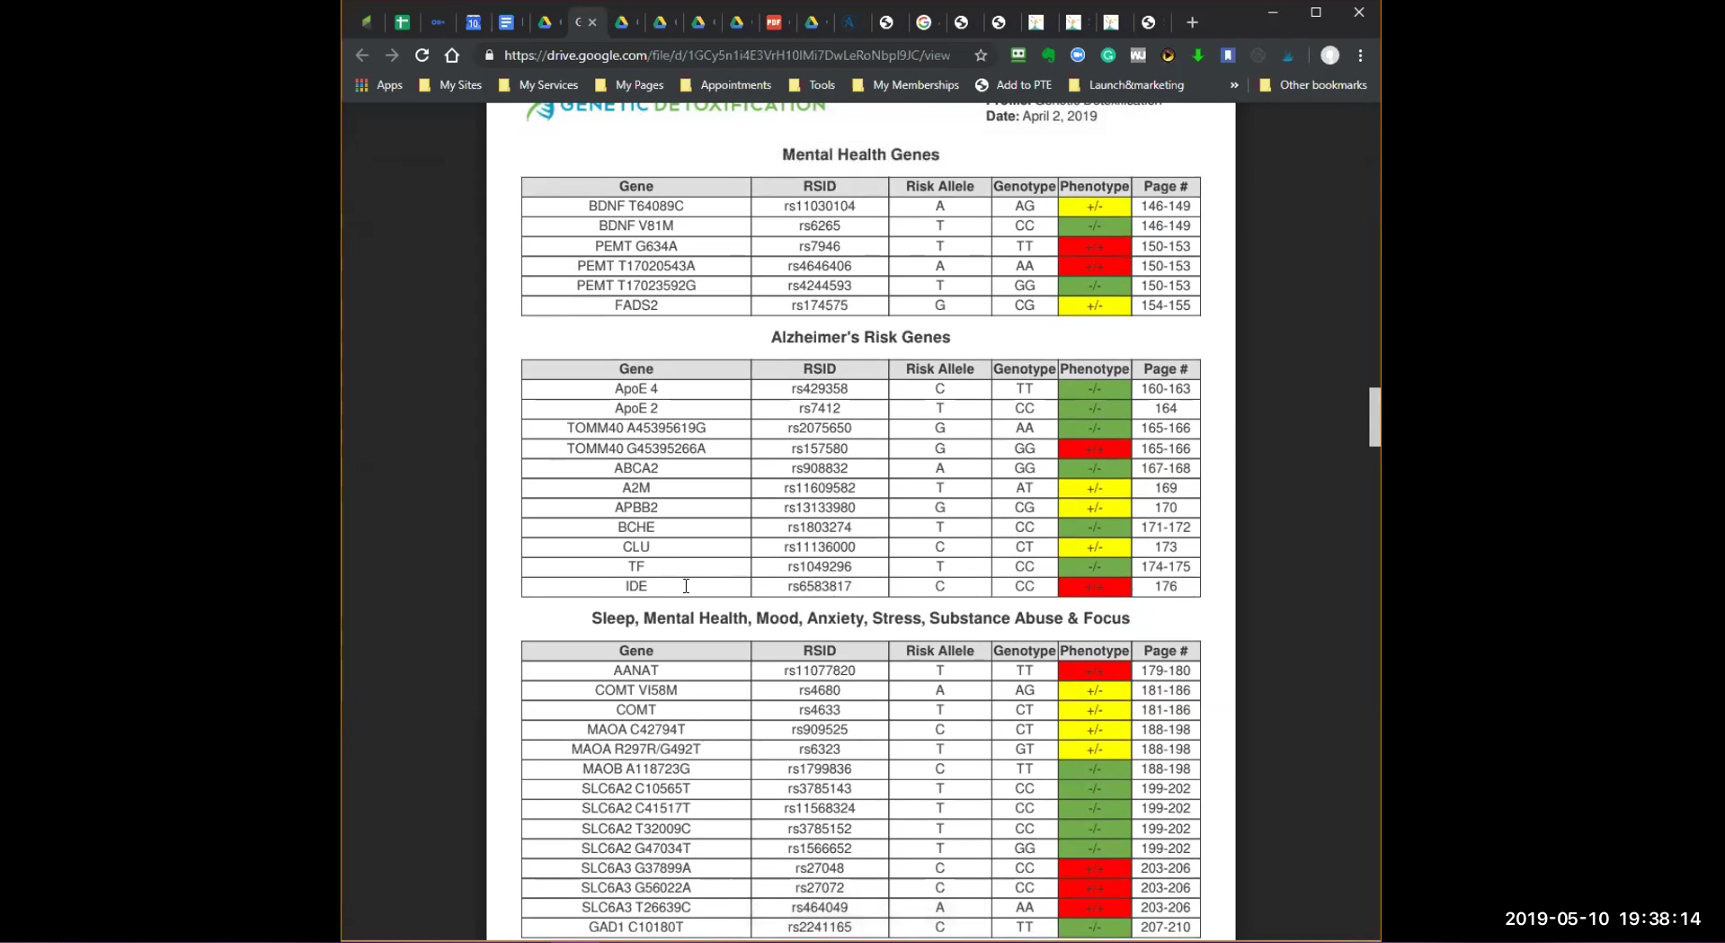Open a new browser tab

point(1192,22)
